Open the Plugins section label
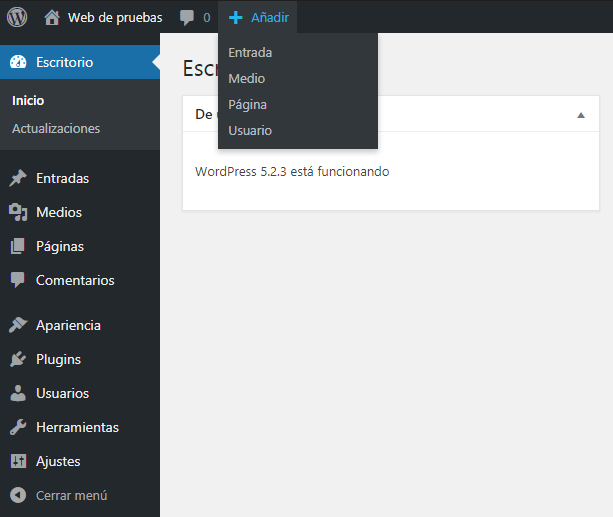Image resolution: width=613 pixels, height=517 pixels. pos(58,360)
